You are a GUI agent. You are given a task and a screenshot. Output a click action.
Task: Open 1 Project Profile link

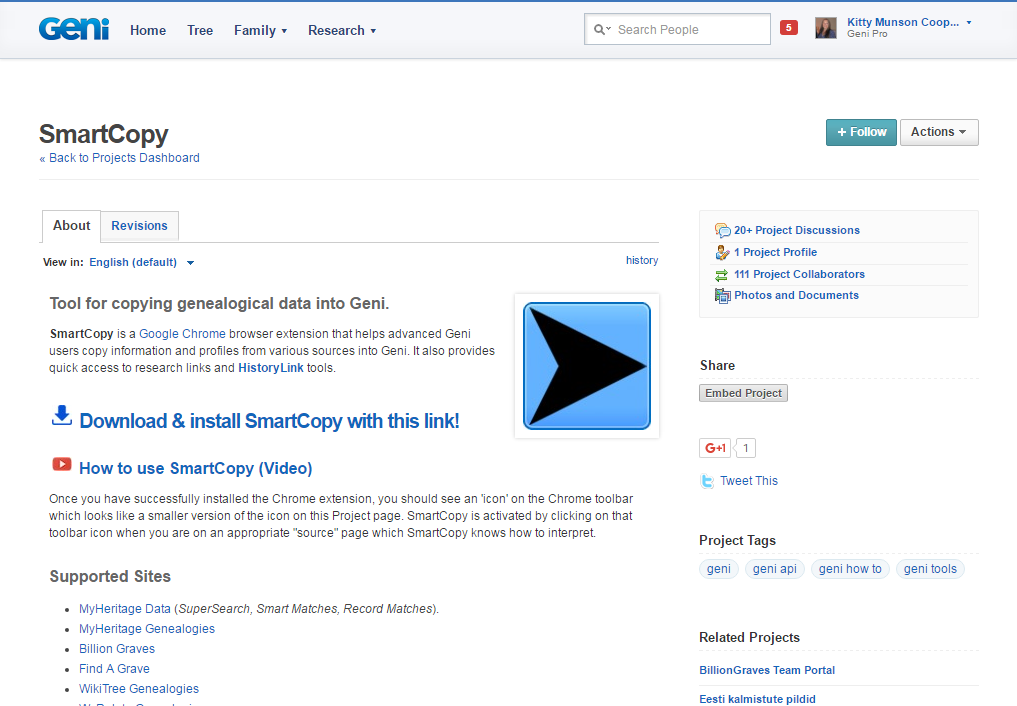point(775,252)
